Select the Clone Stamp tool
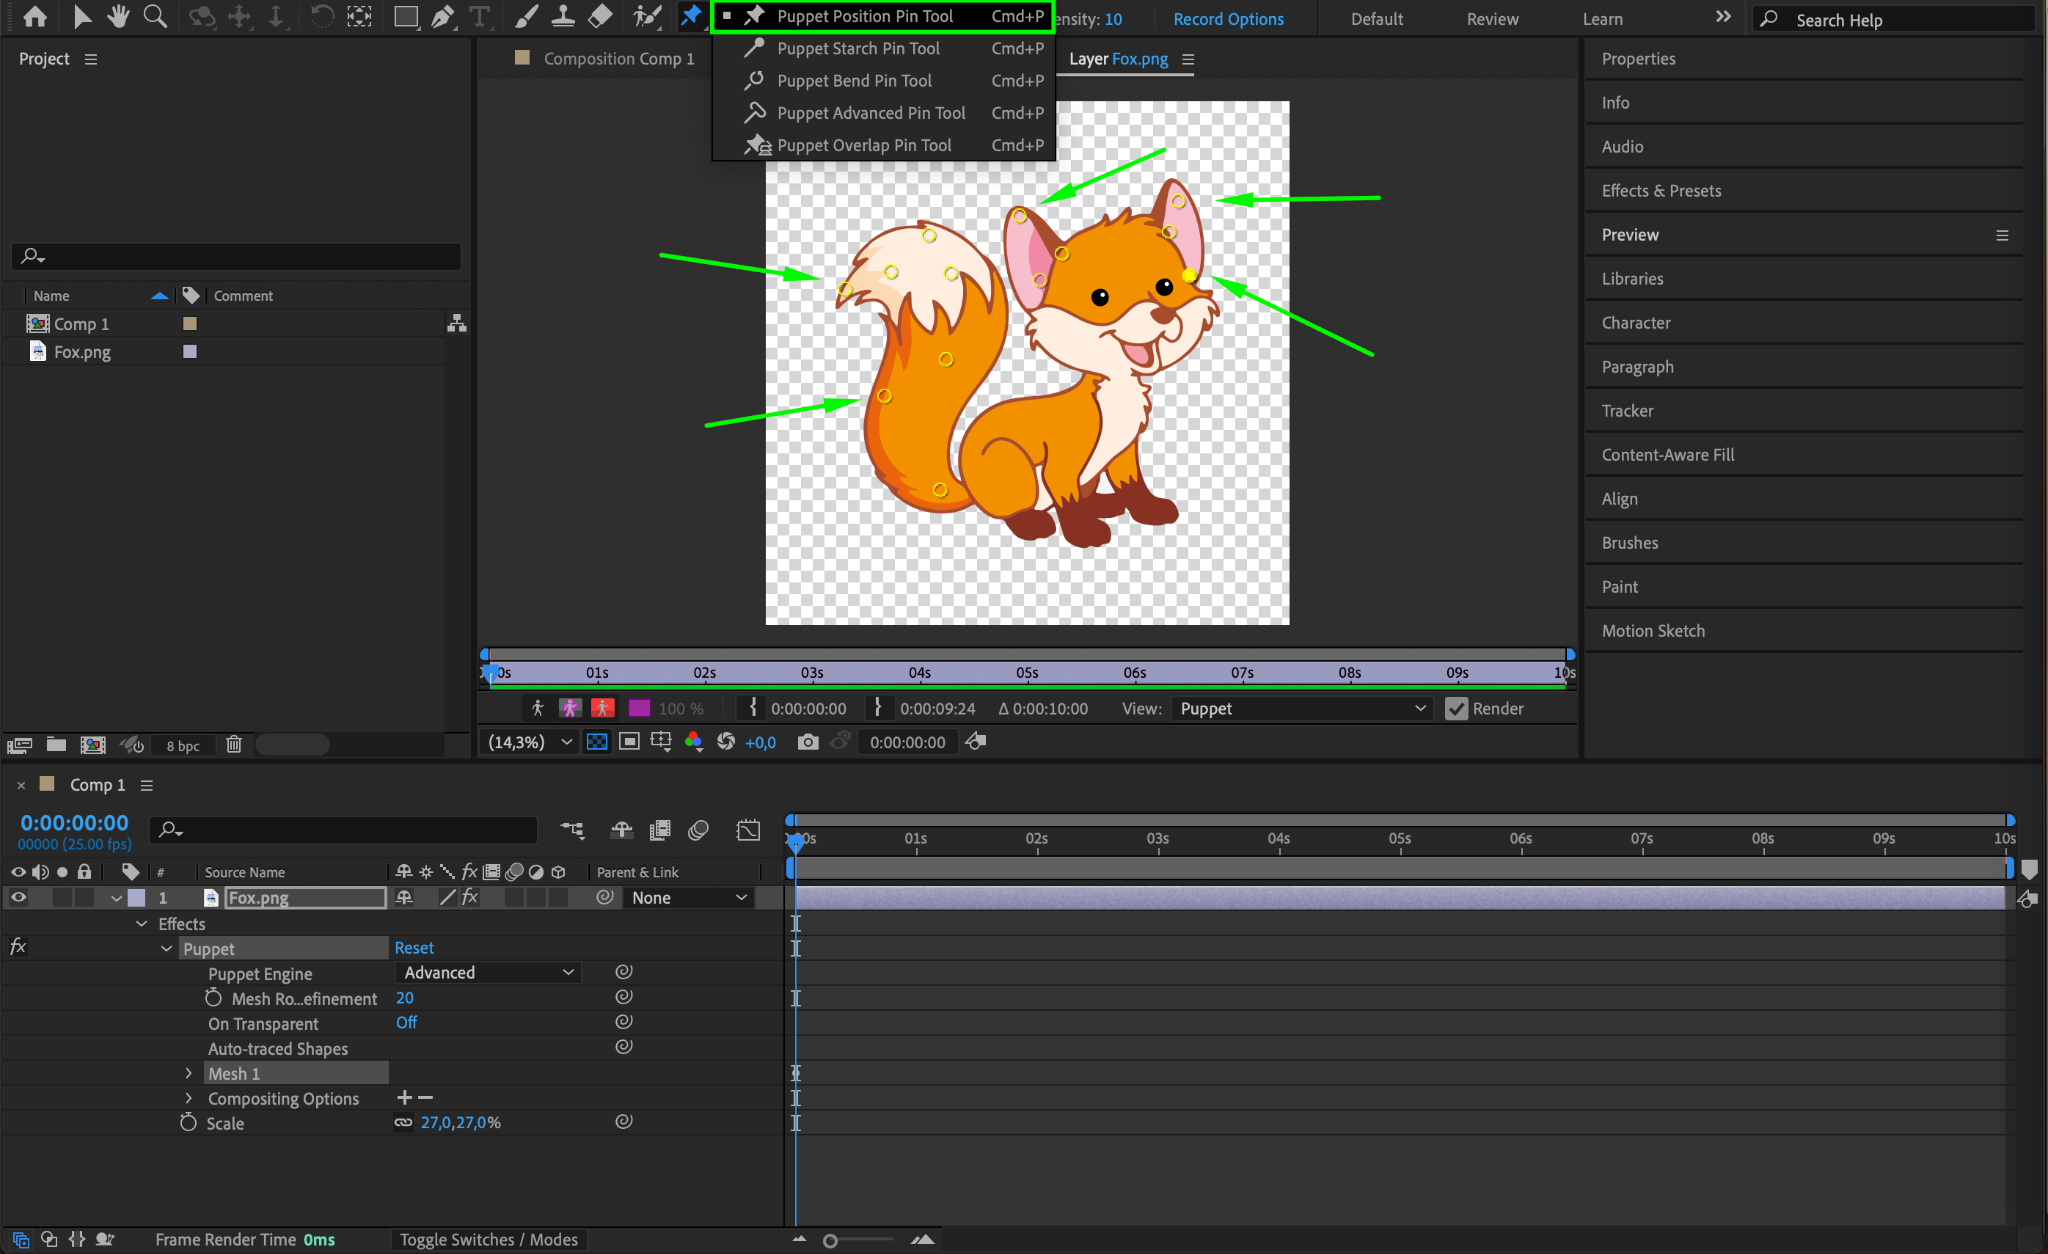The height and width of the screenshot is (1254, 2048). pos(563,17)
